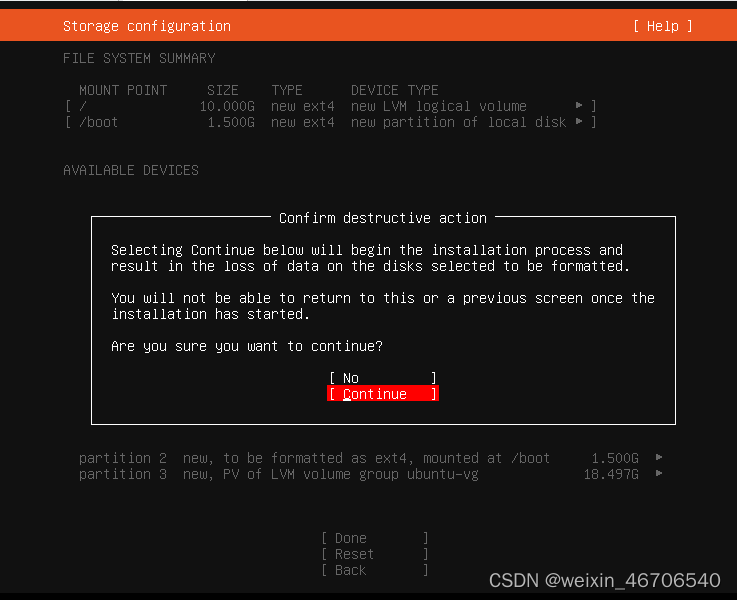737x600 pixels.
Task: Click the AVAILABLE DEVICES heading
Action: pyautogui.click(x=131, y=170)
